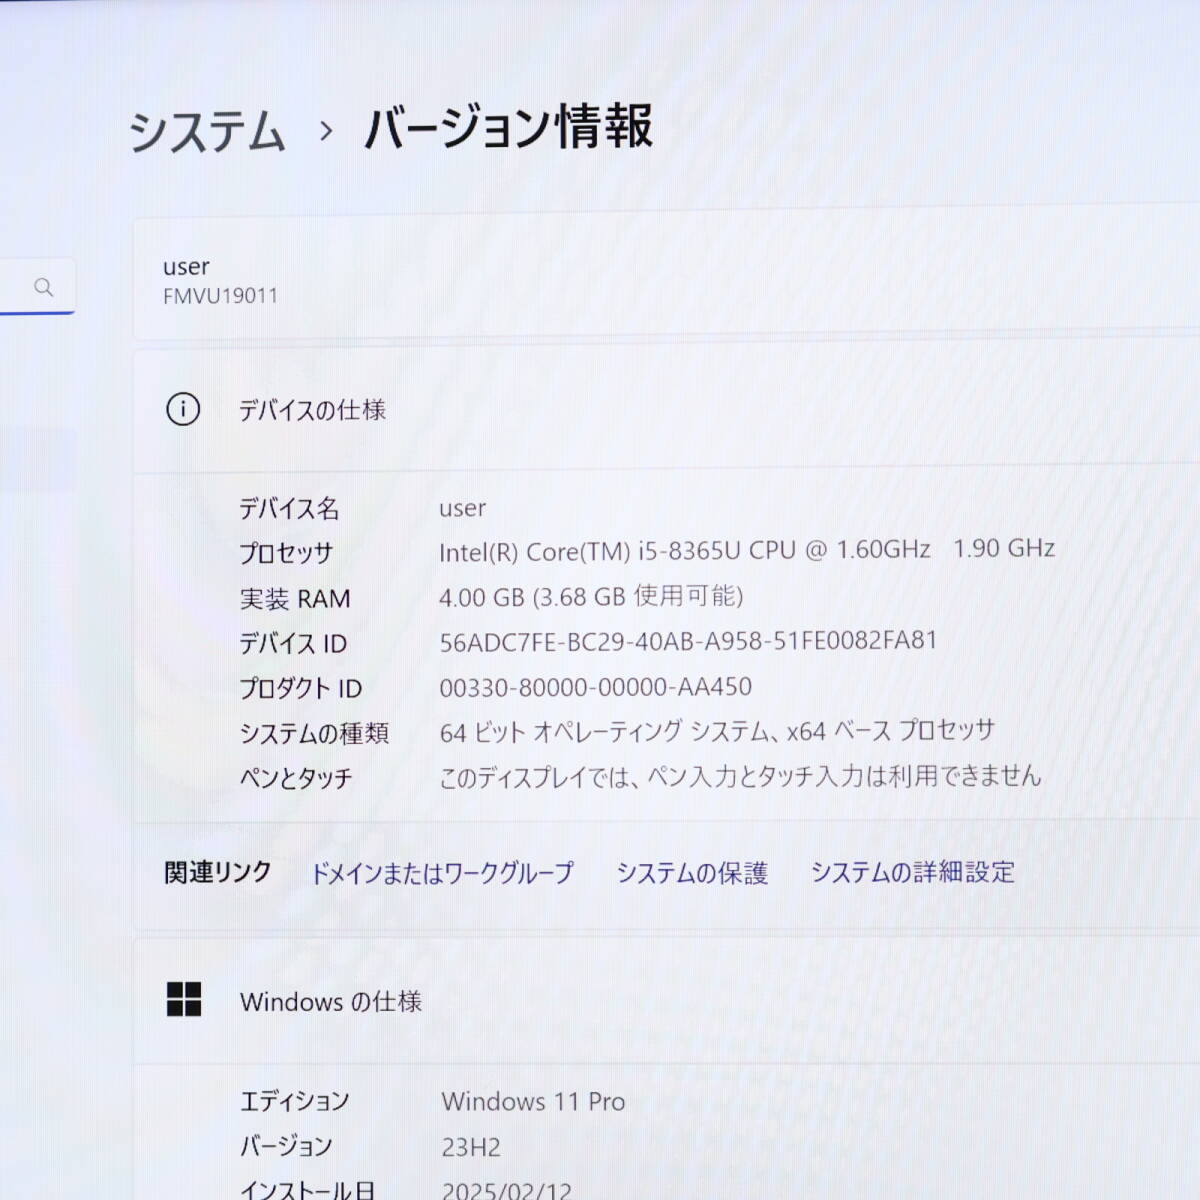Click the settings search input field
Image resolution: width=1200 pixels, height=1200 pixels.
pyautogui.click(x=37, y=288)
